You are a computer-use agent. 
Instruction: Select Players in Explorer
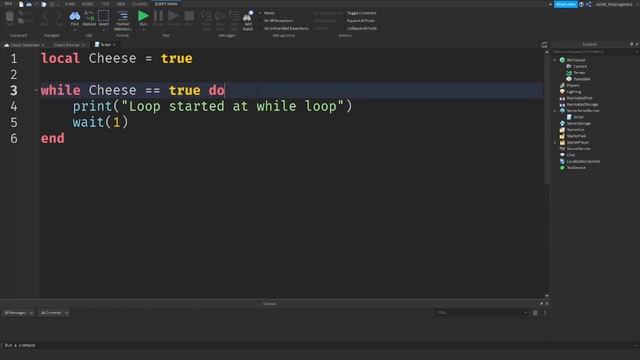(x=573, y=85)
